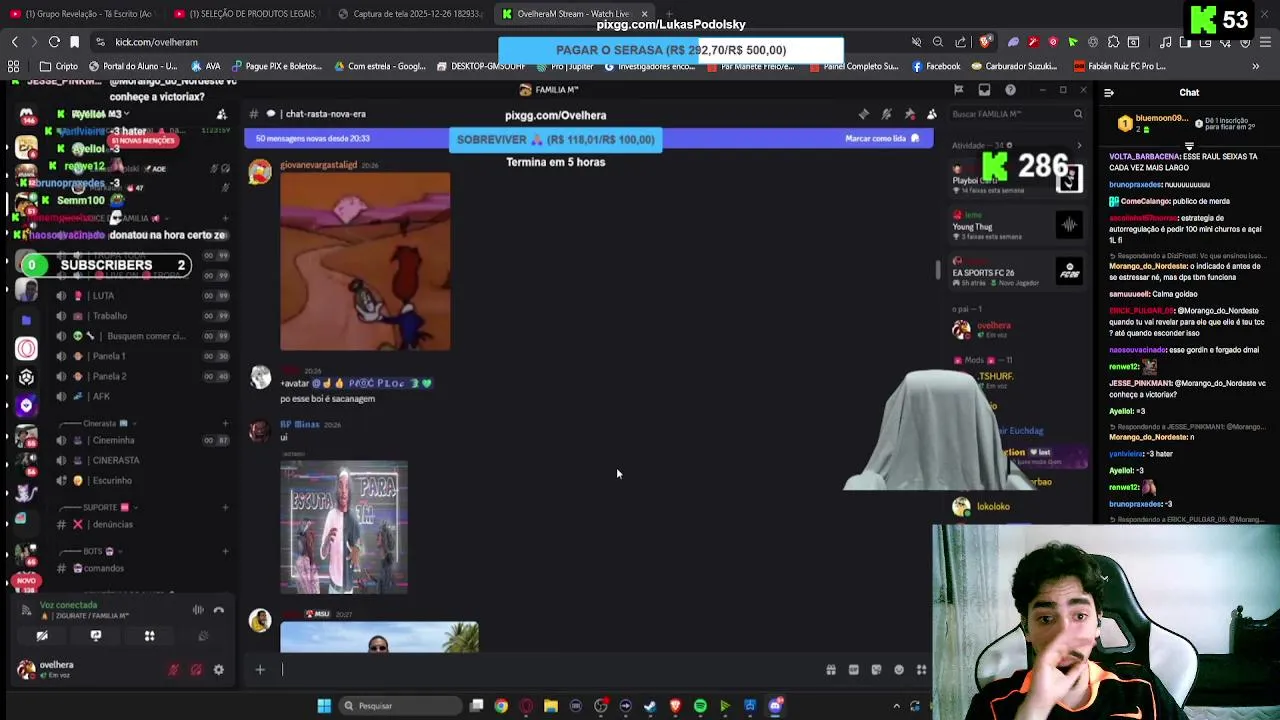The width and height of the screenshot is (1280, 720).
Task: Open Cripto bookmark folder
Action: click(59, 66)
